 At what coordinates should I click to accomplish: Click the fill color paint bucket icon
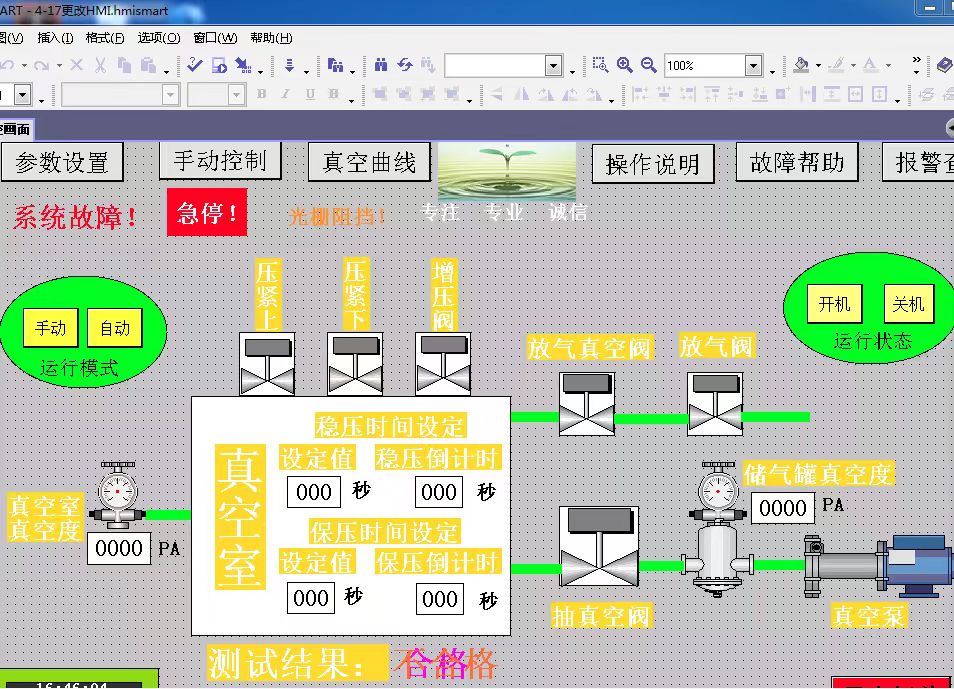(x=801, y=65)
